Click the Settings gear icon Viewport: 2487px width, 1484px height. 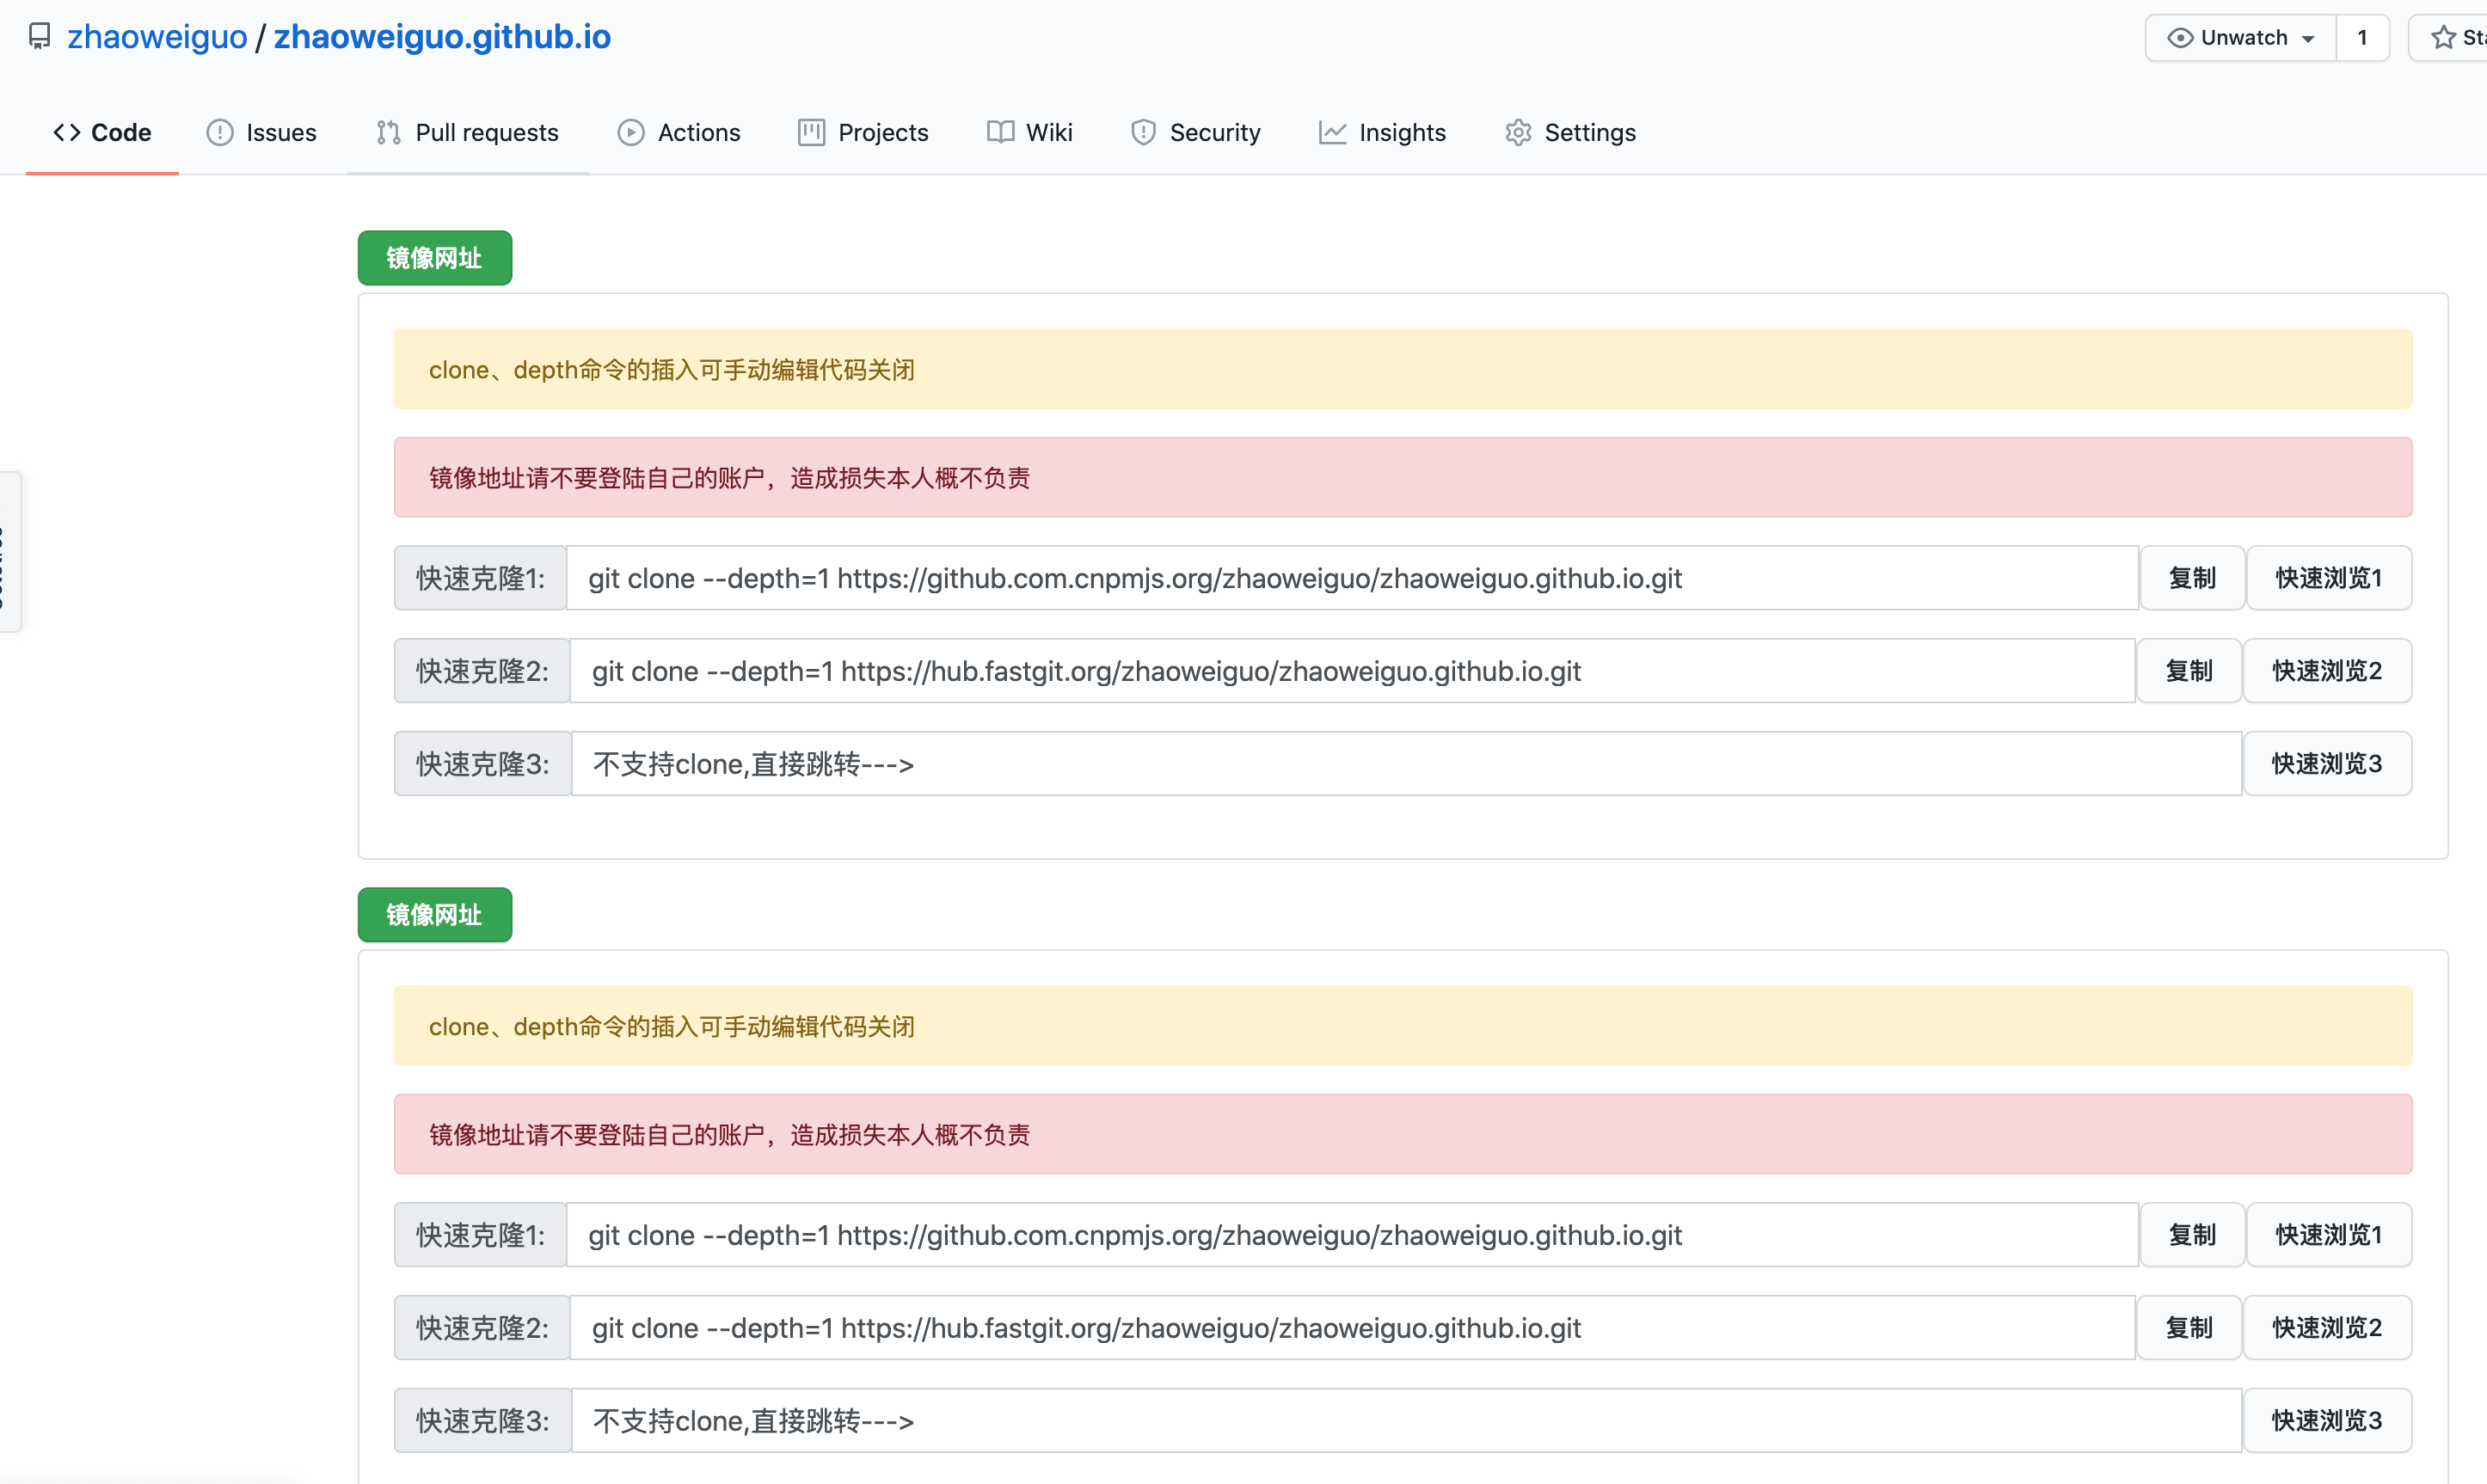point(1518,133)
